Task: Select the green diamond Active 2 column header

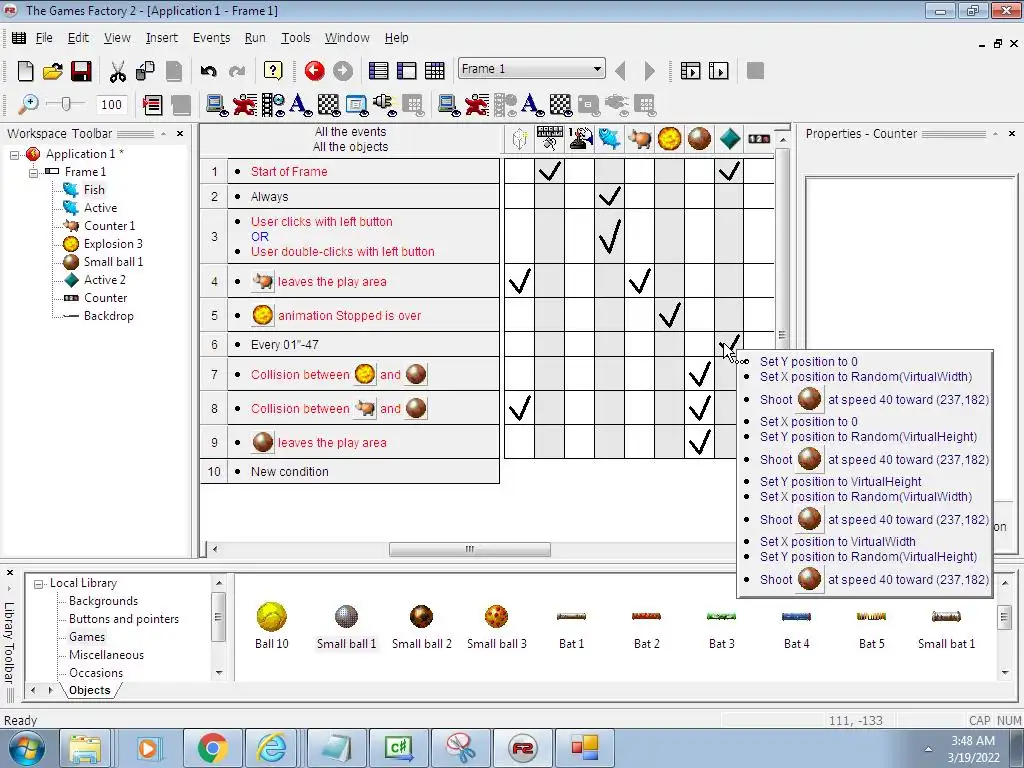Action: tap(729, 138)
